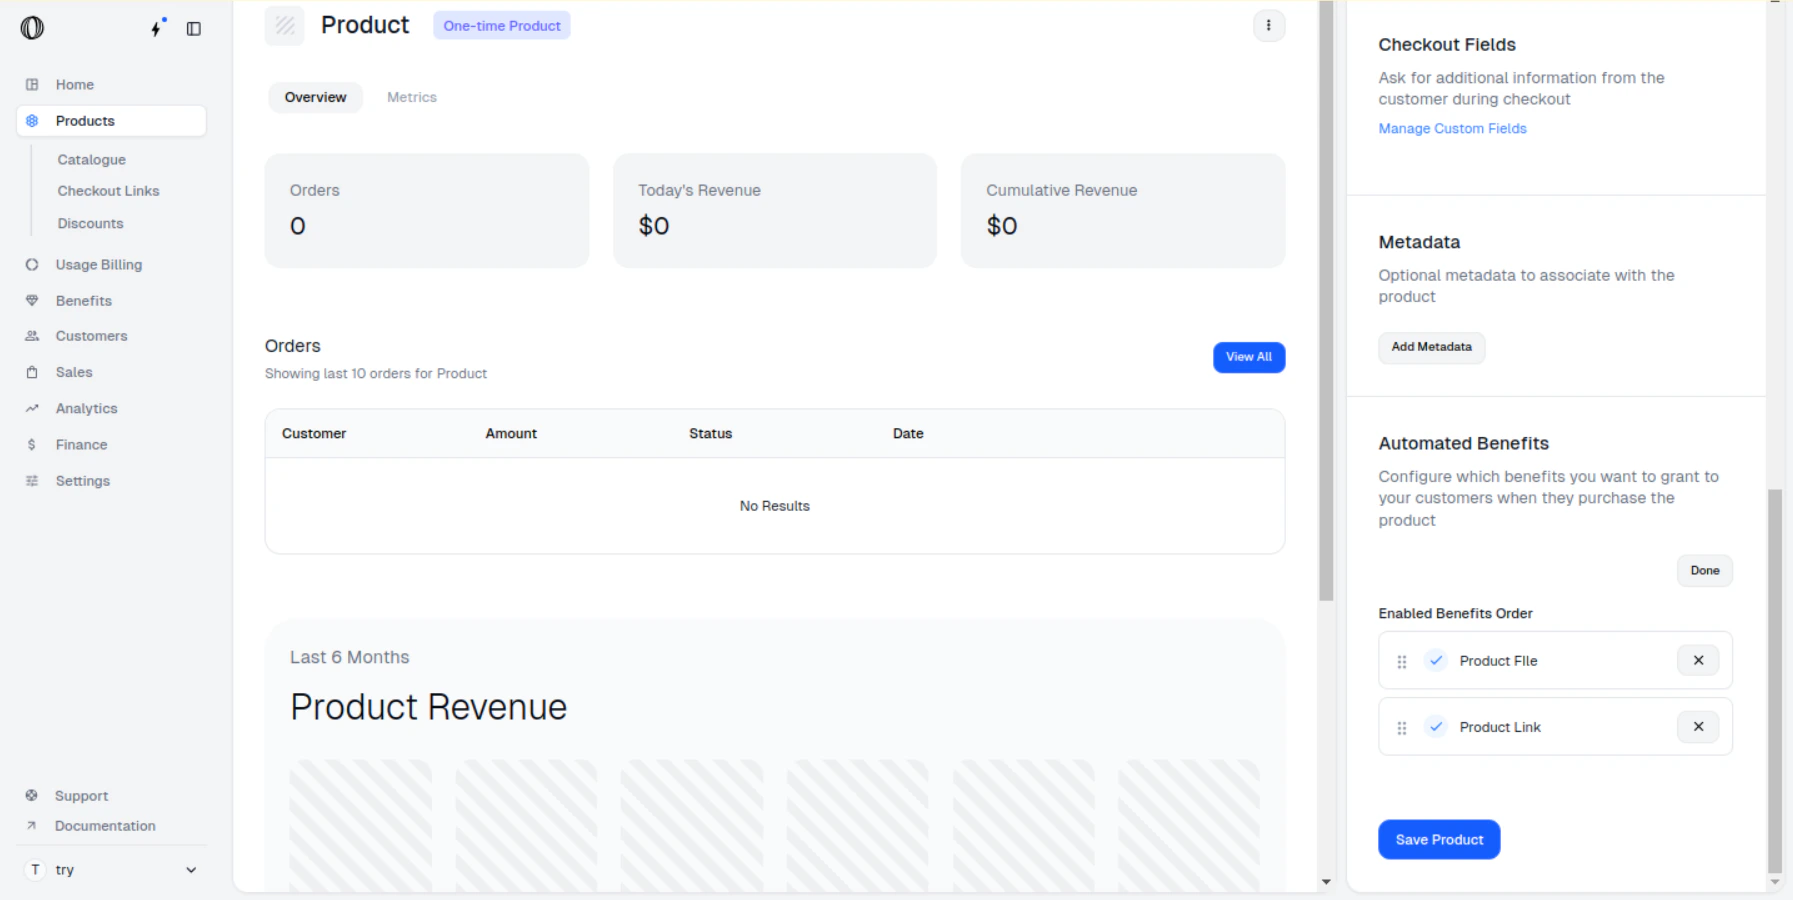Click the main content scrollbar
This screenshot has height=900, width=1793.
pyautogui.click(x=1326, y=300)
